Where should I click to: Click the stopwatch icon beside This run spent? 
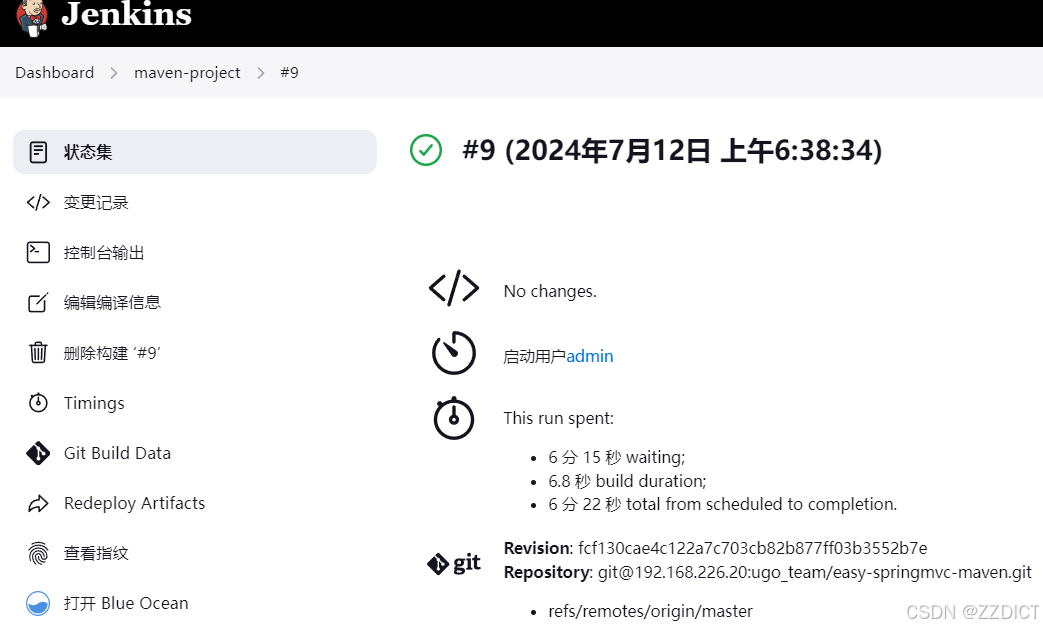coord(454,418)
